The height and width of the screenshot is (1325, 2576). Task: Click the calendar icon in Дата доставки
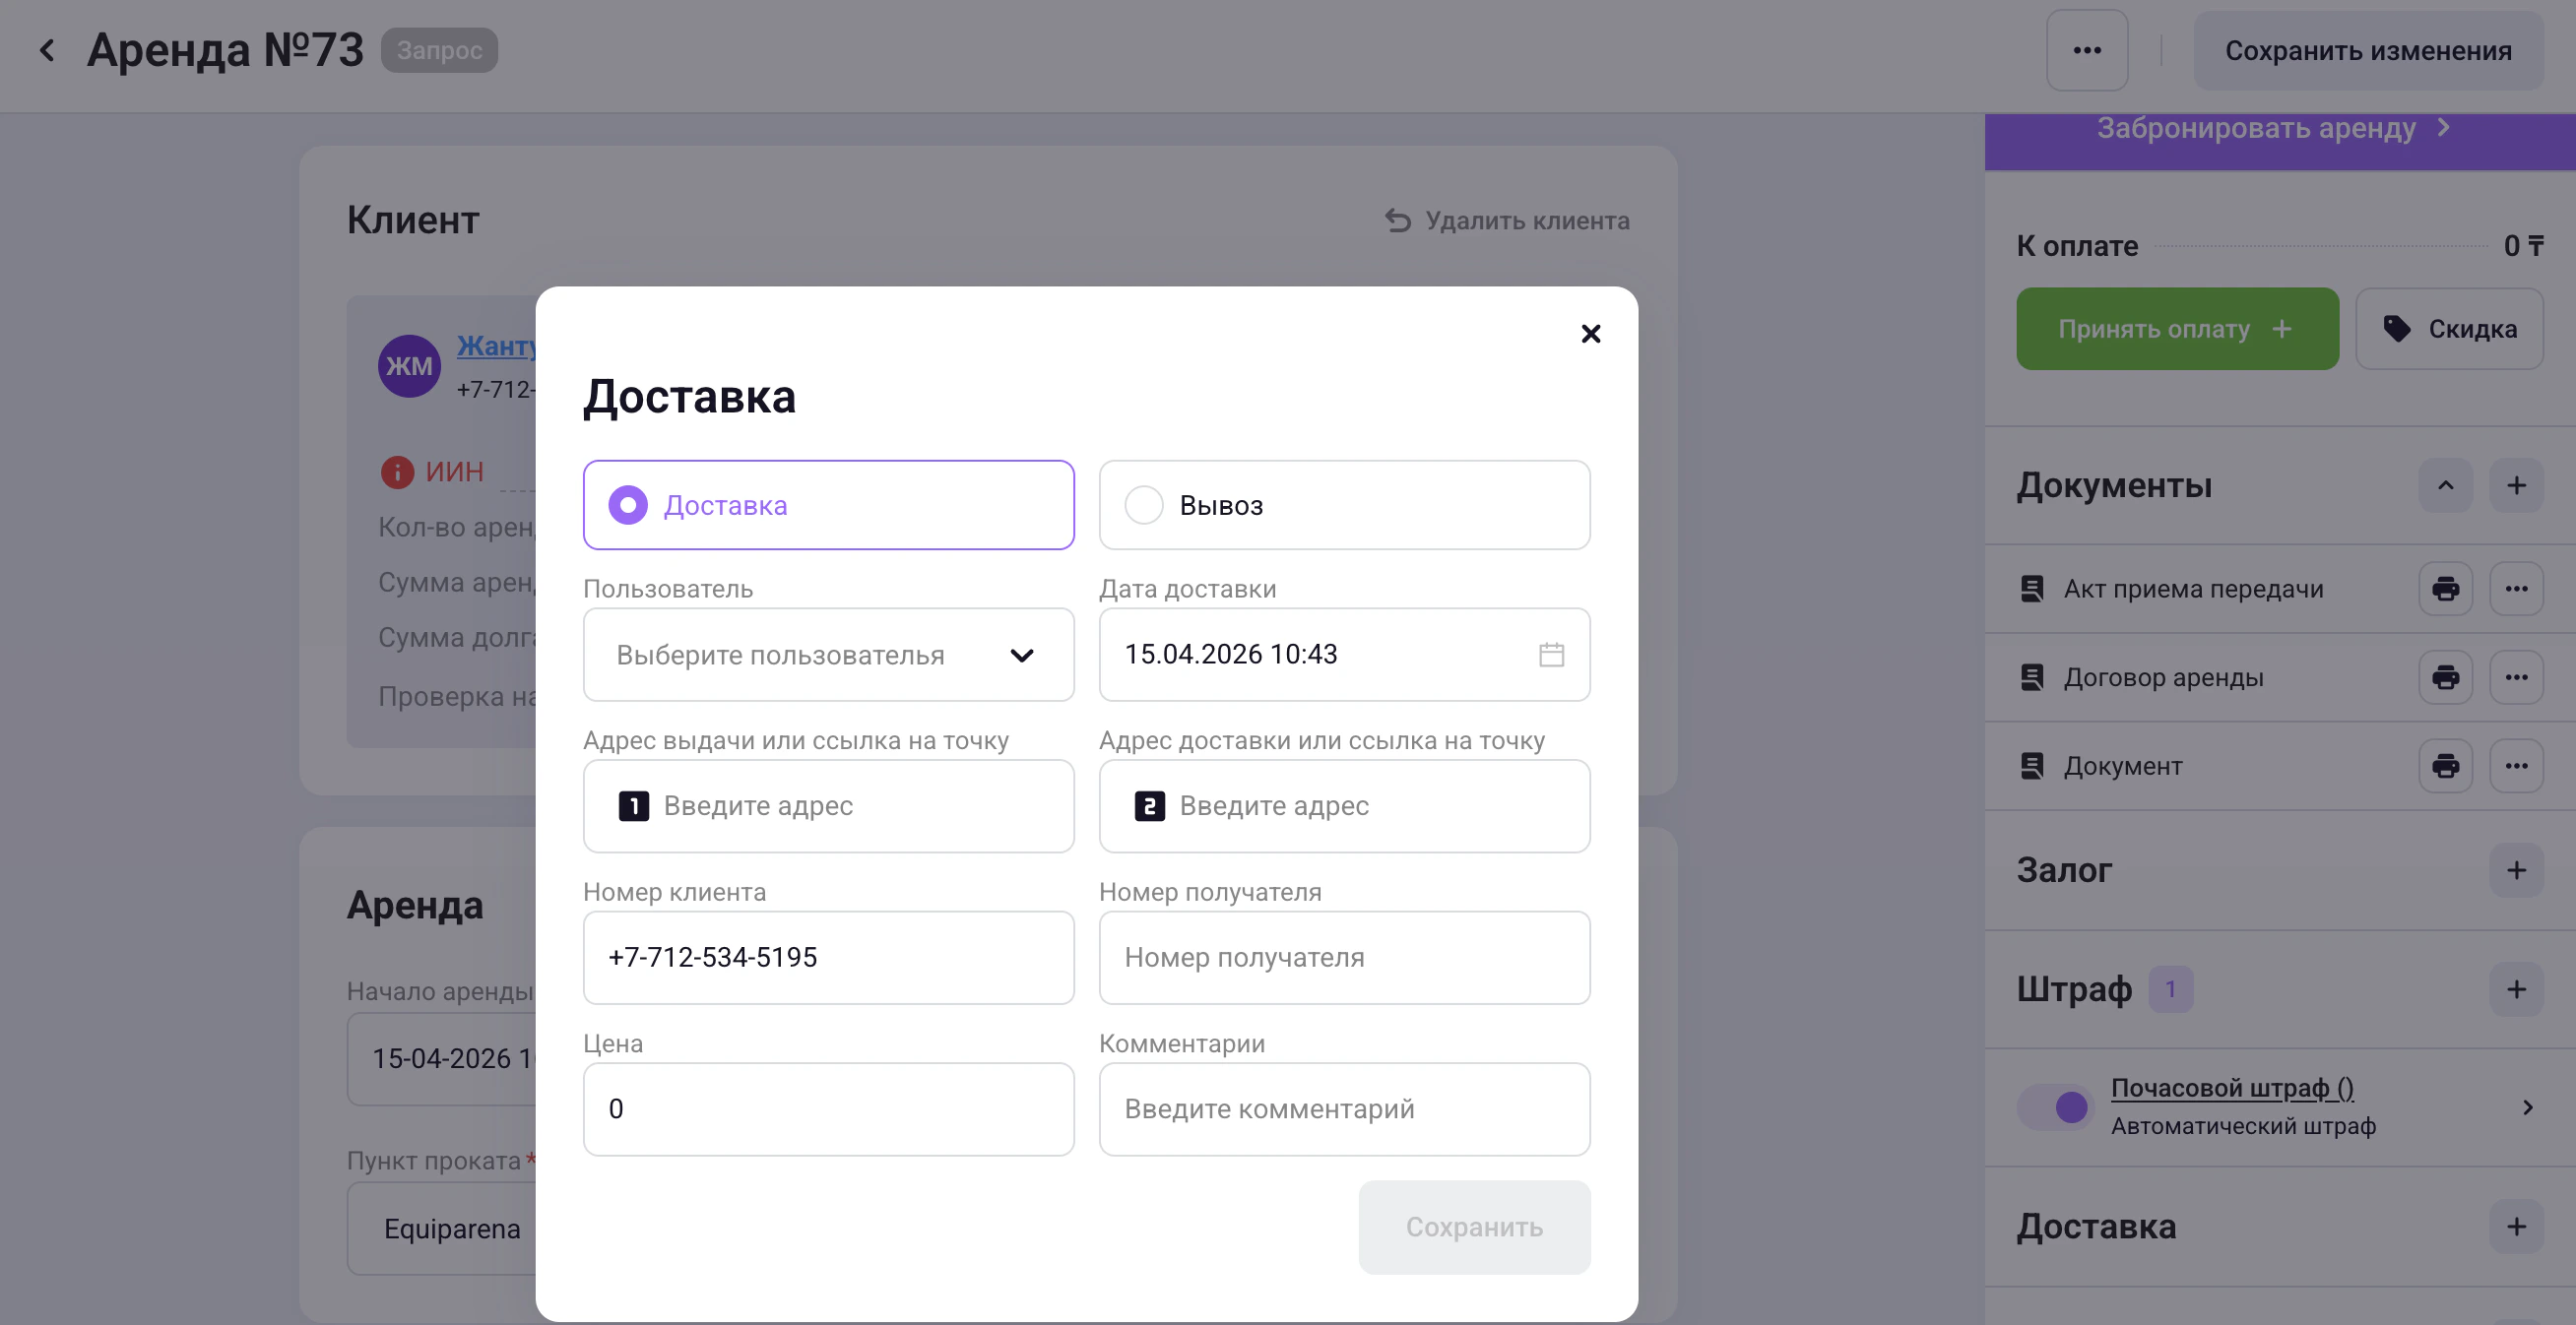1551,655
